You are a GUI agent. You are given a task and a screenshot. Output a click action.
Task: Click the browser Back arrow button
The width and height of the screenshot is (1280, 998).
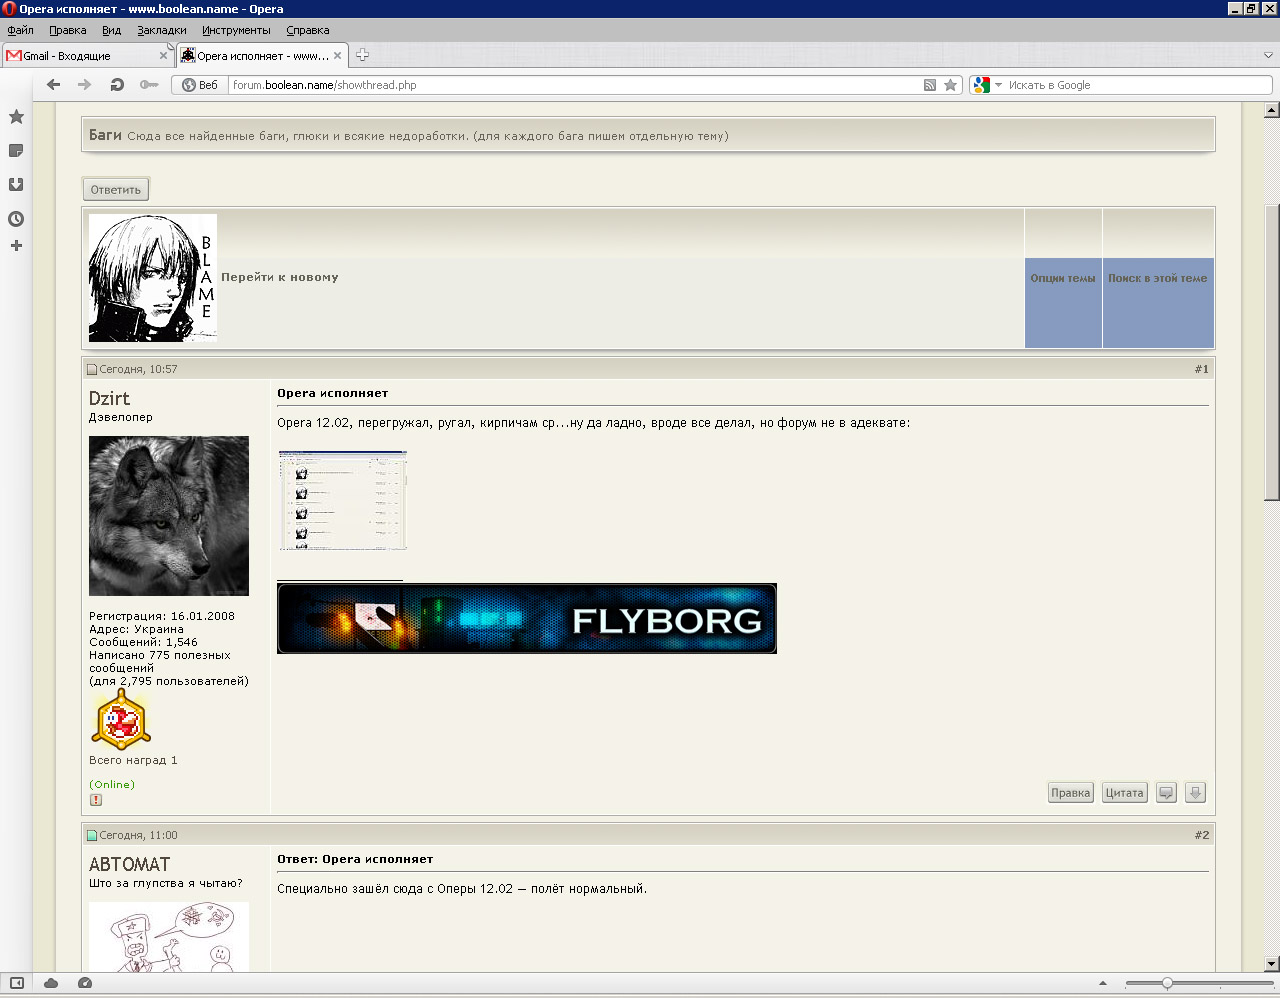54,85
